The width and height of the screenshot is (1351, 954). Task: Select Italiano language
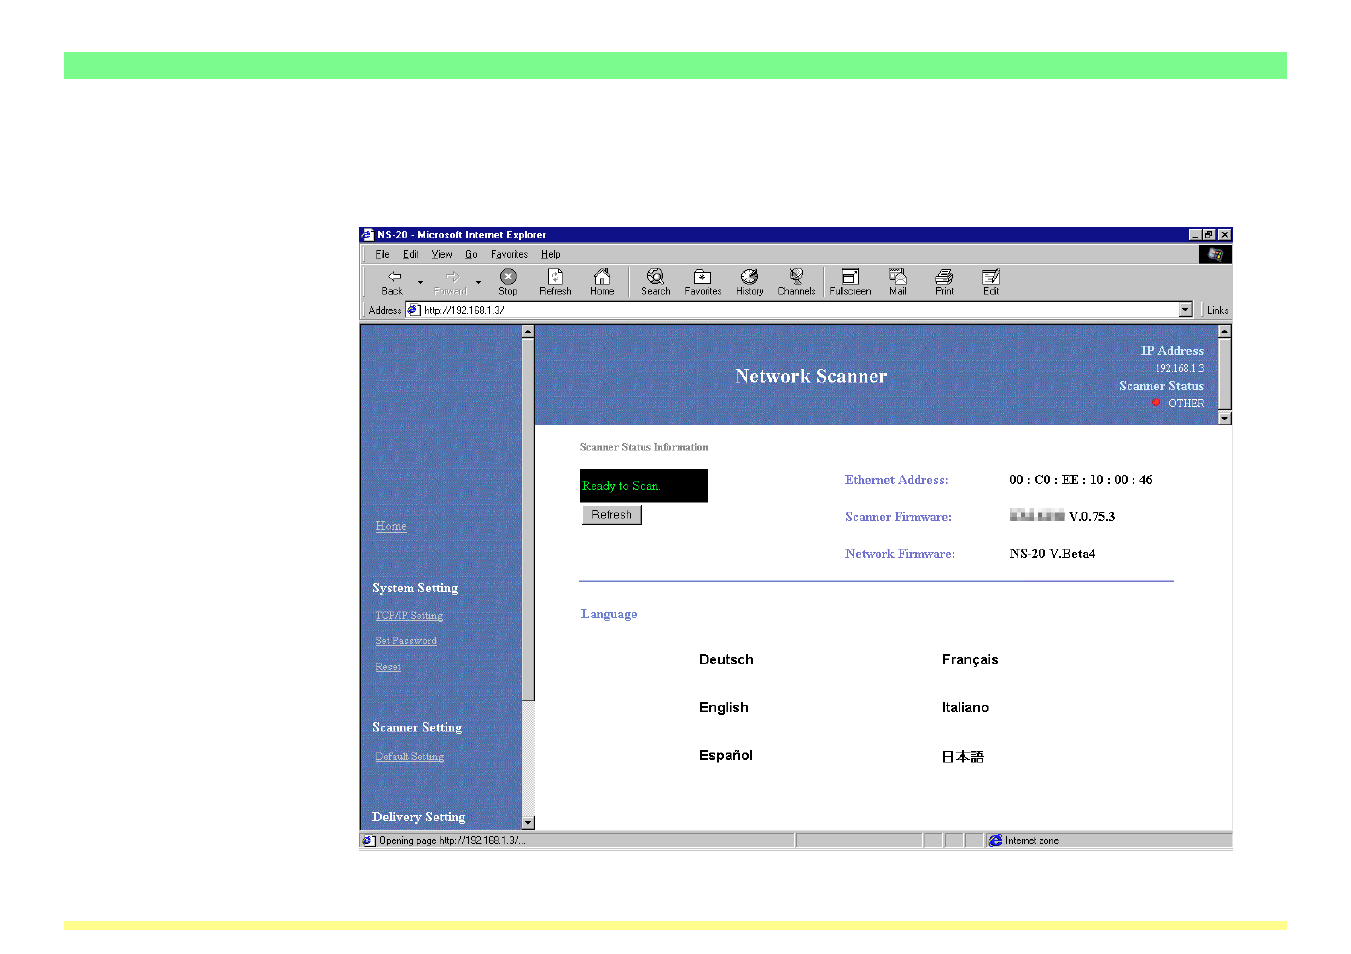[965, 708]
